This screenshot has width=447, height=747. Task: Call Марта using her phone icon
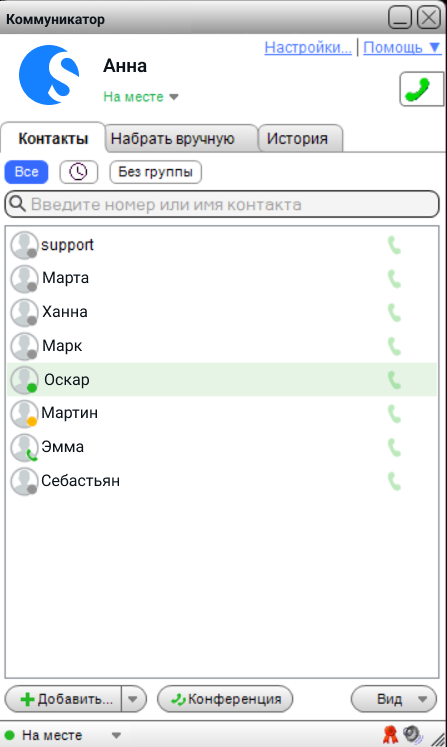395,279
